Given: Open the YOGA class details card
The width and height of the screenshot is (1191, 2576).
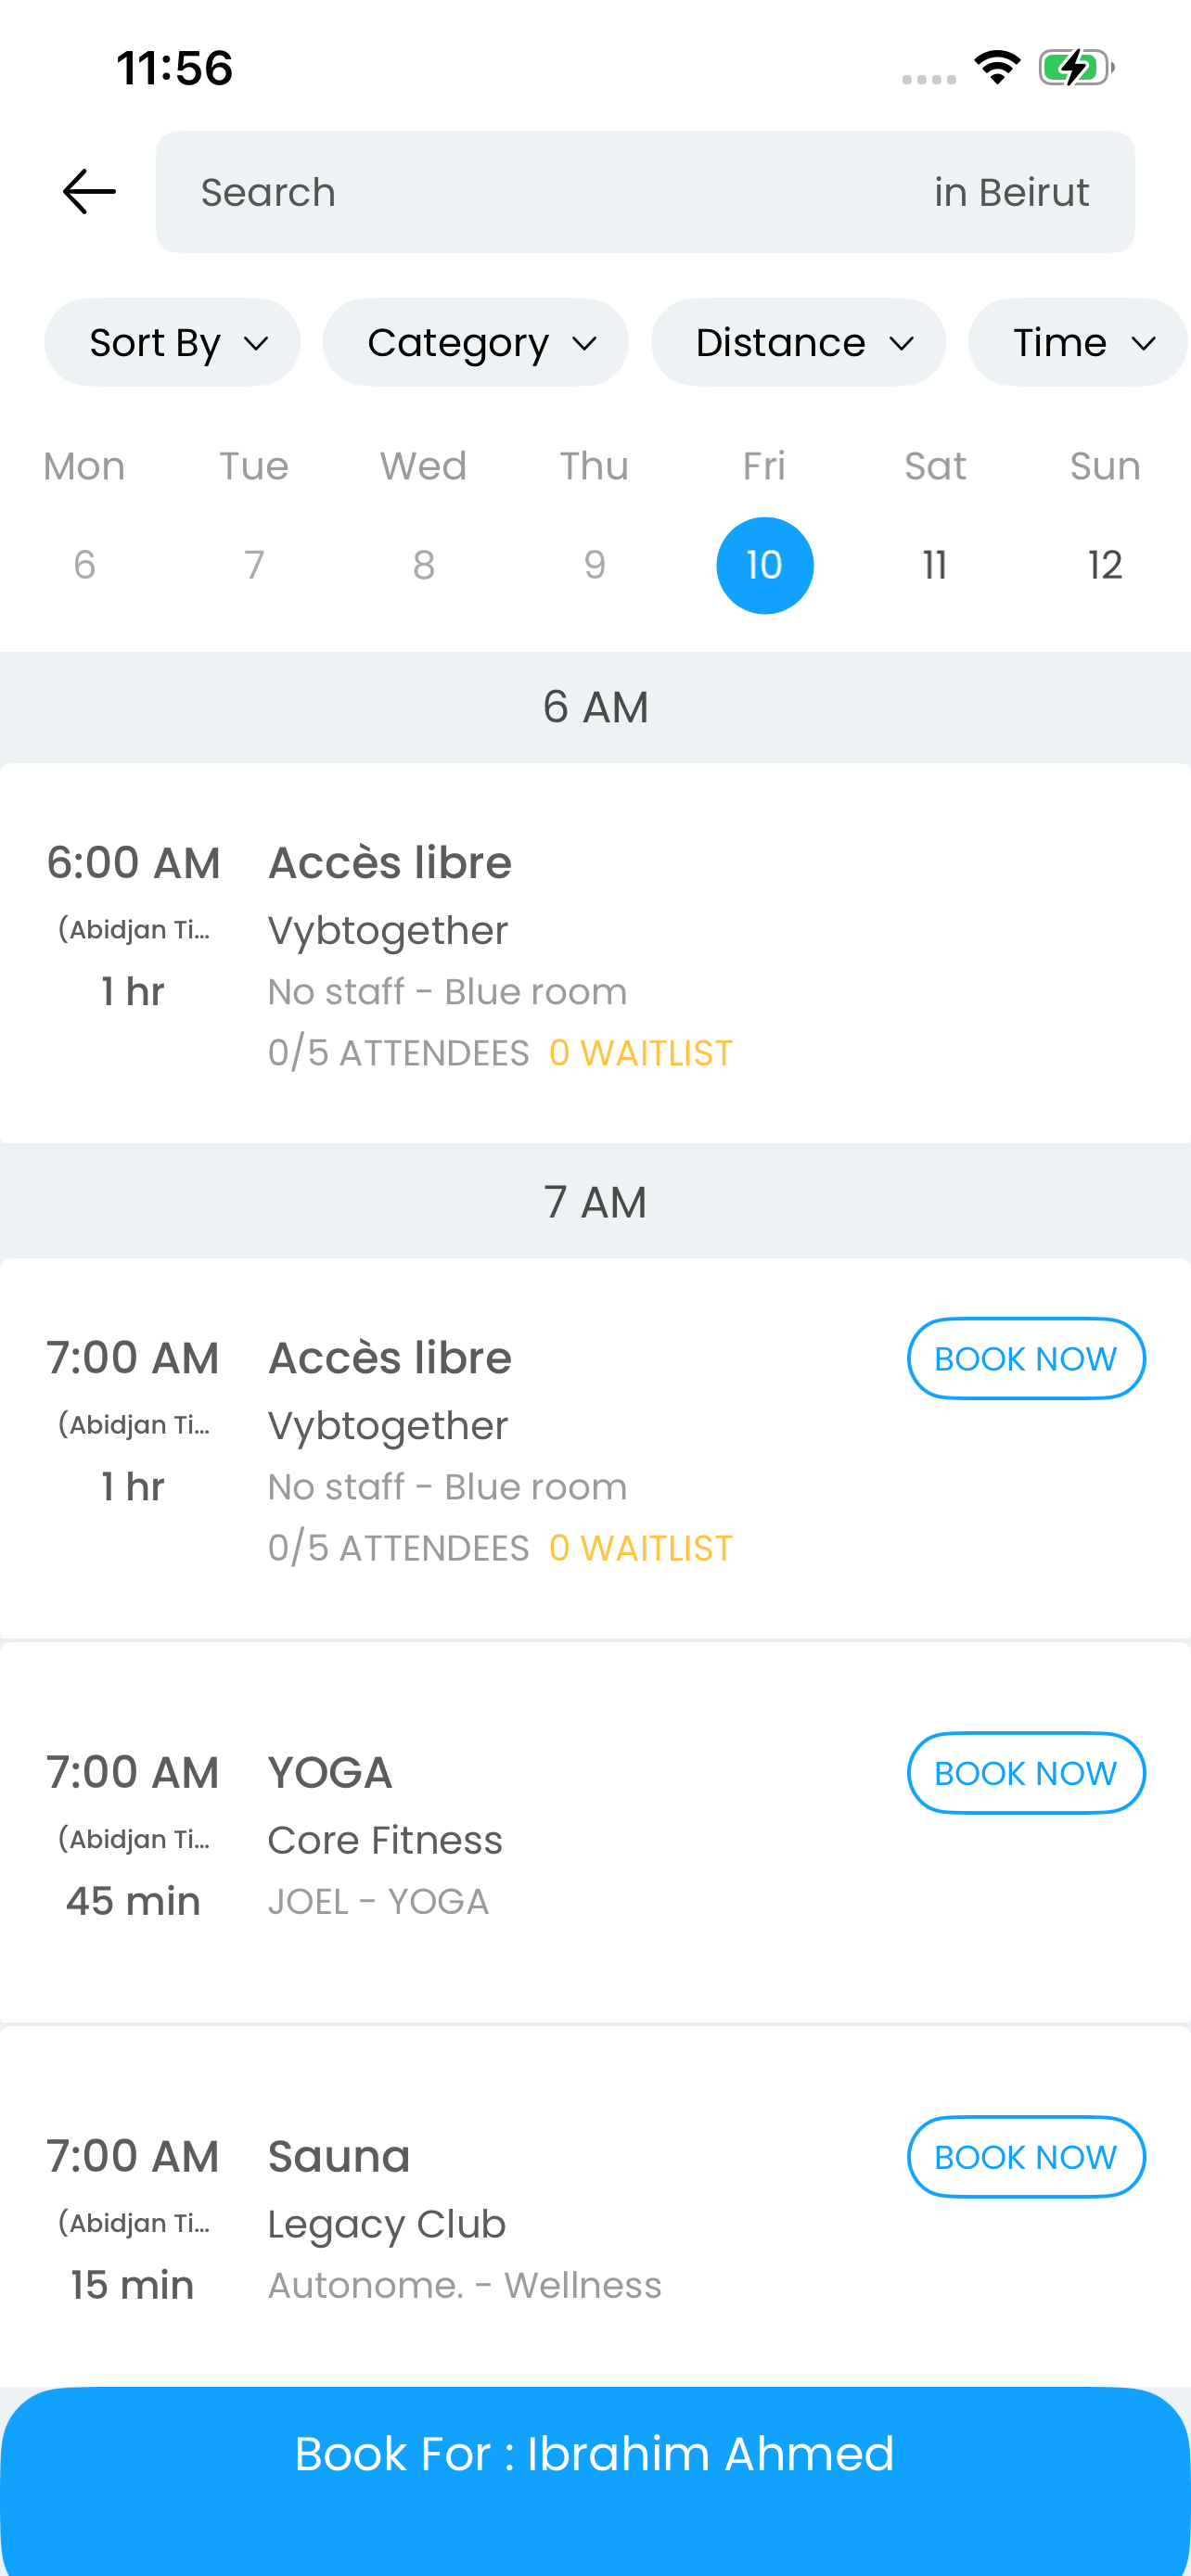Looking at the screenshot, I should coord(595,1834).
